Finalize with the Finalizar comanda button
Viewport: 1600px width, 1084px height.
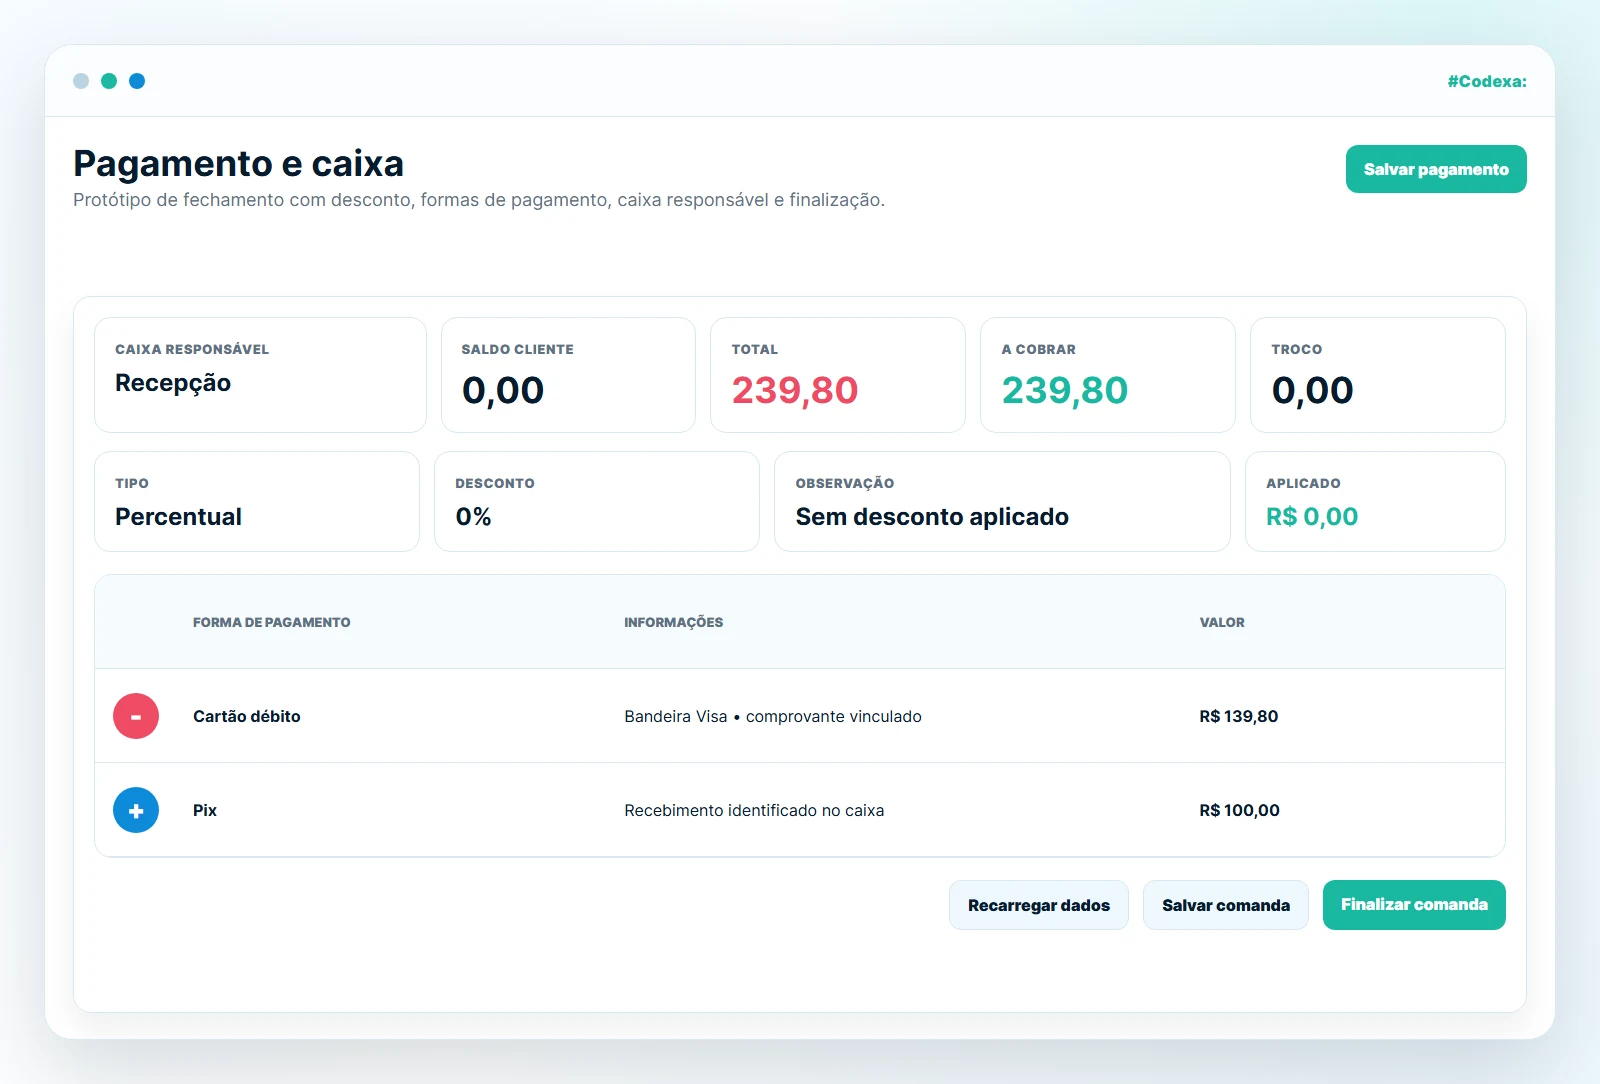pyautogui.click(x=1414, y=905)
